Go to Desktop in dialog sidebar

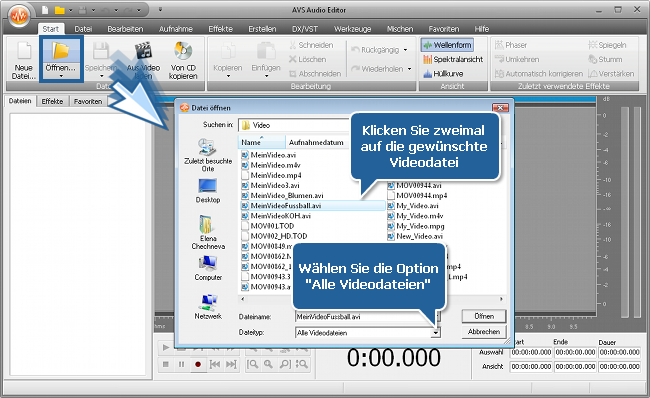[208, 191]
